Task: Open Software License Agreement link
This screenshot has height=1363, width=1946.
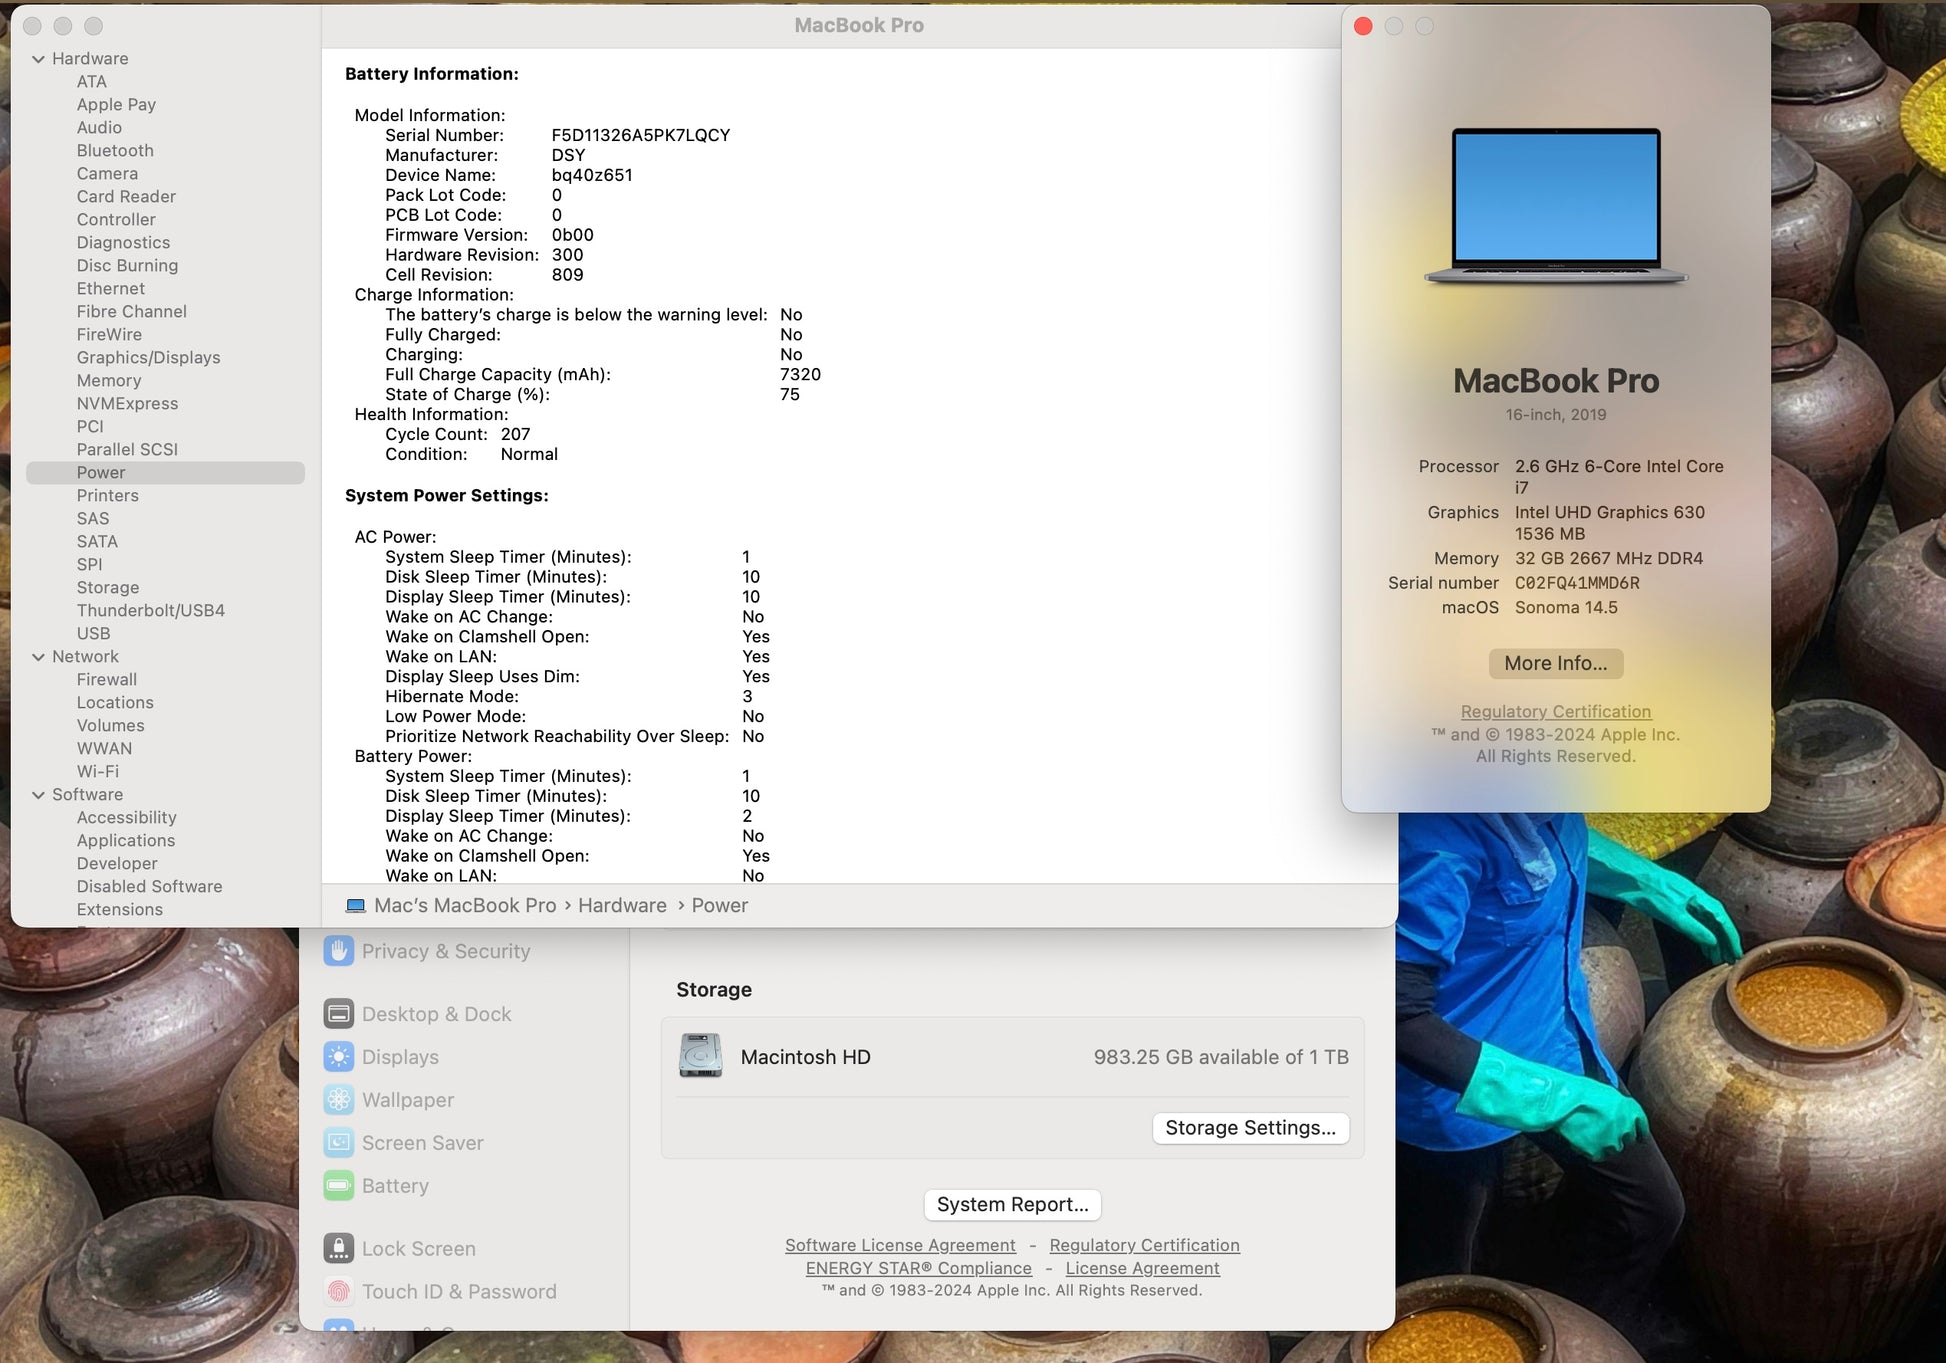Action: pyautogui.click(x=900, y=1246)
